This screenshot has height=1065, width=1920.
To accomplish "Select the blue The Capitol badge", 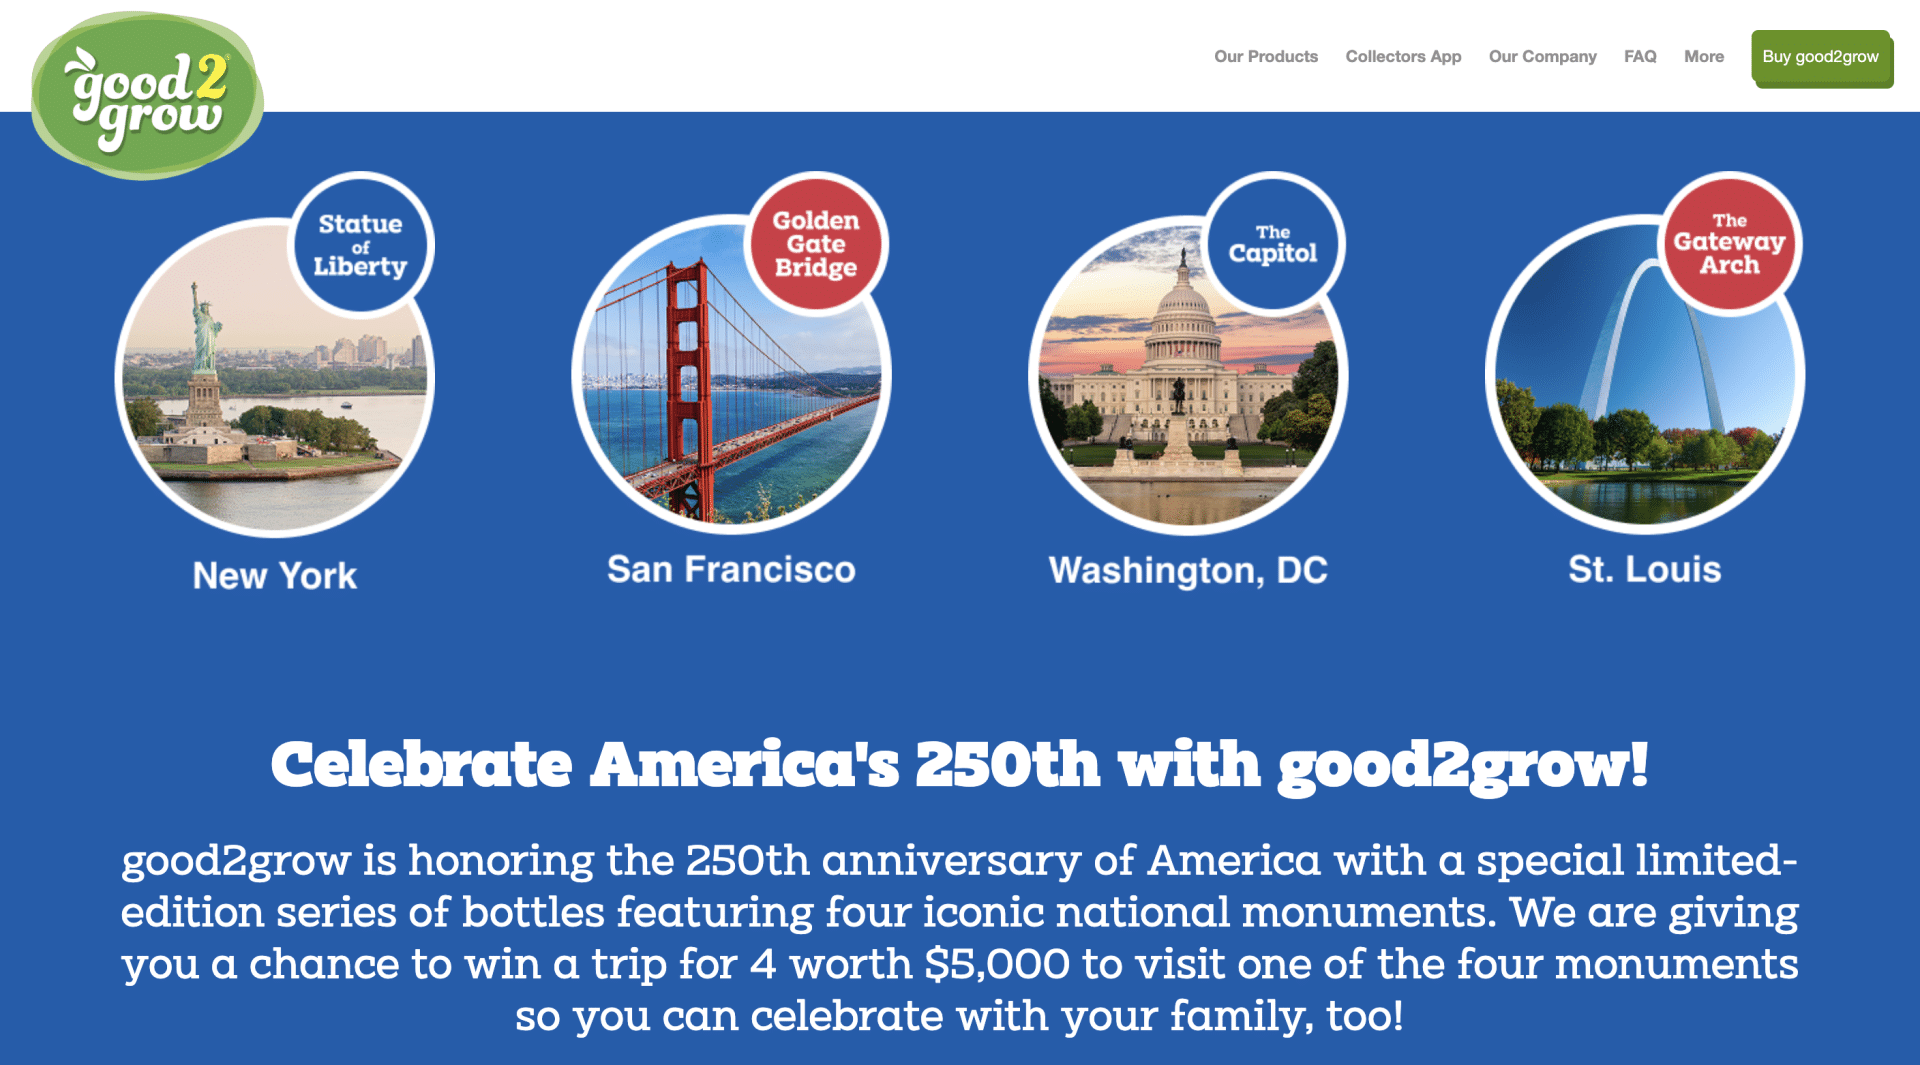I will (1272, 244).
